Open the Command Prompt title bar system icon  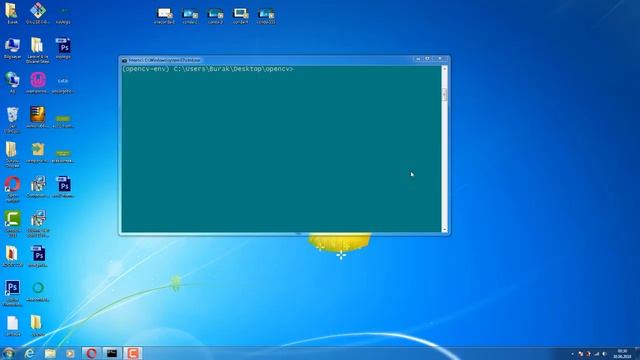point(124,60)
